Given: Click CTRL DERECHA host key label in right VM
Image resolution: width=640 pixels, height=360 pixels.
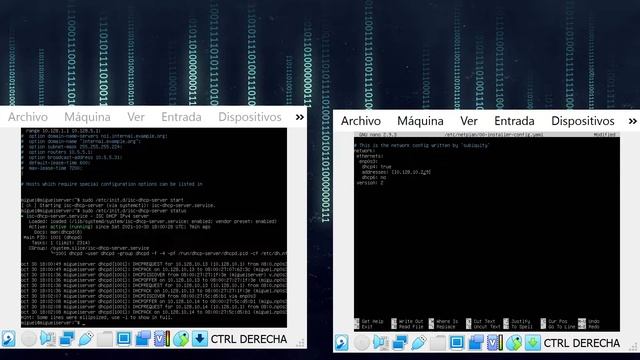Looking at the screenshot, I should tap(582, 343).
